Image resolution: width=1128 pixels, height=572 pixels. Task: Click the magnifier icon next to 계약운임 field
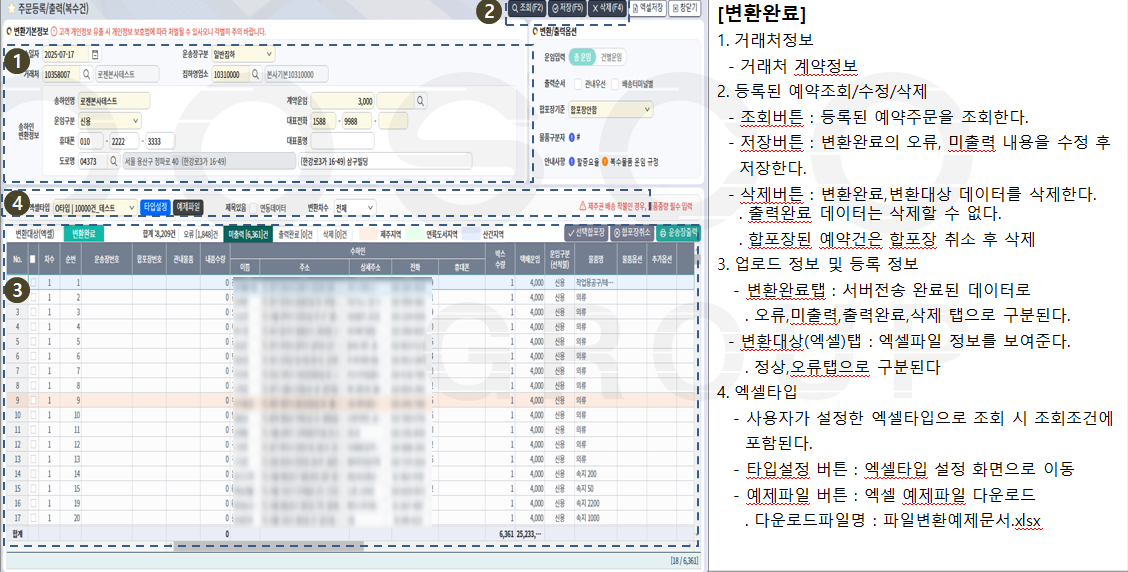click(x=421, y=101)
